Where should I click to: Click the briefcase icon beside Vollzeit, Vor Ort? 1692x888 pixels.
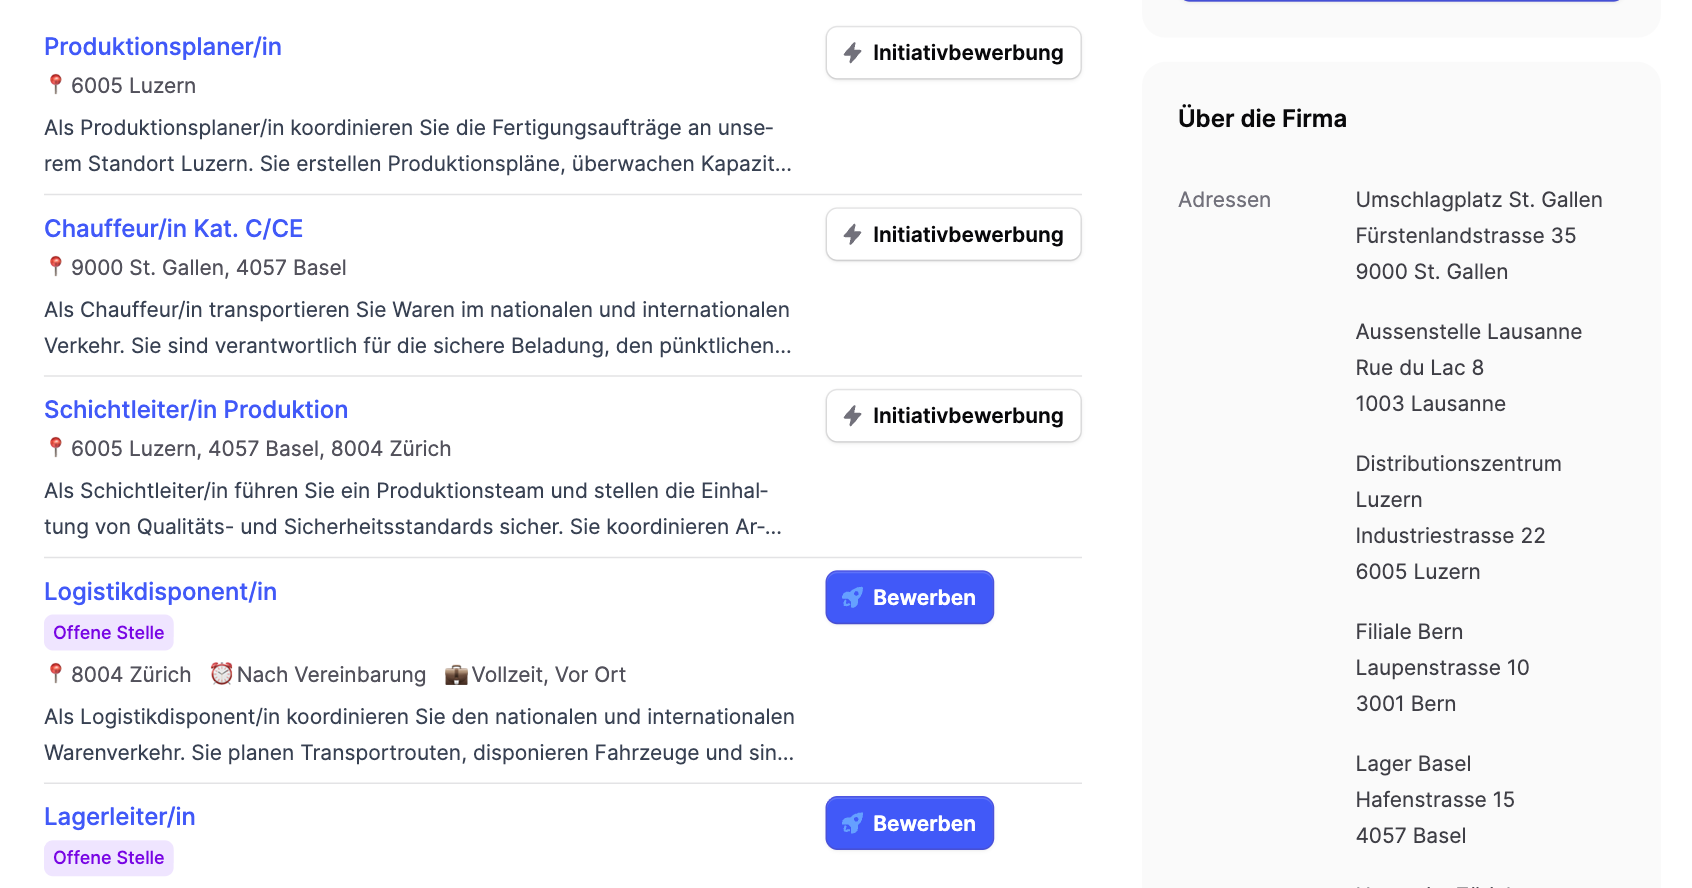[456, 675]
